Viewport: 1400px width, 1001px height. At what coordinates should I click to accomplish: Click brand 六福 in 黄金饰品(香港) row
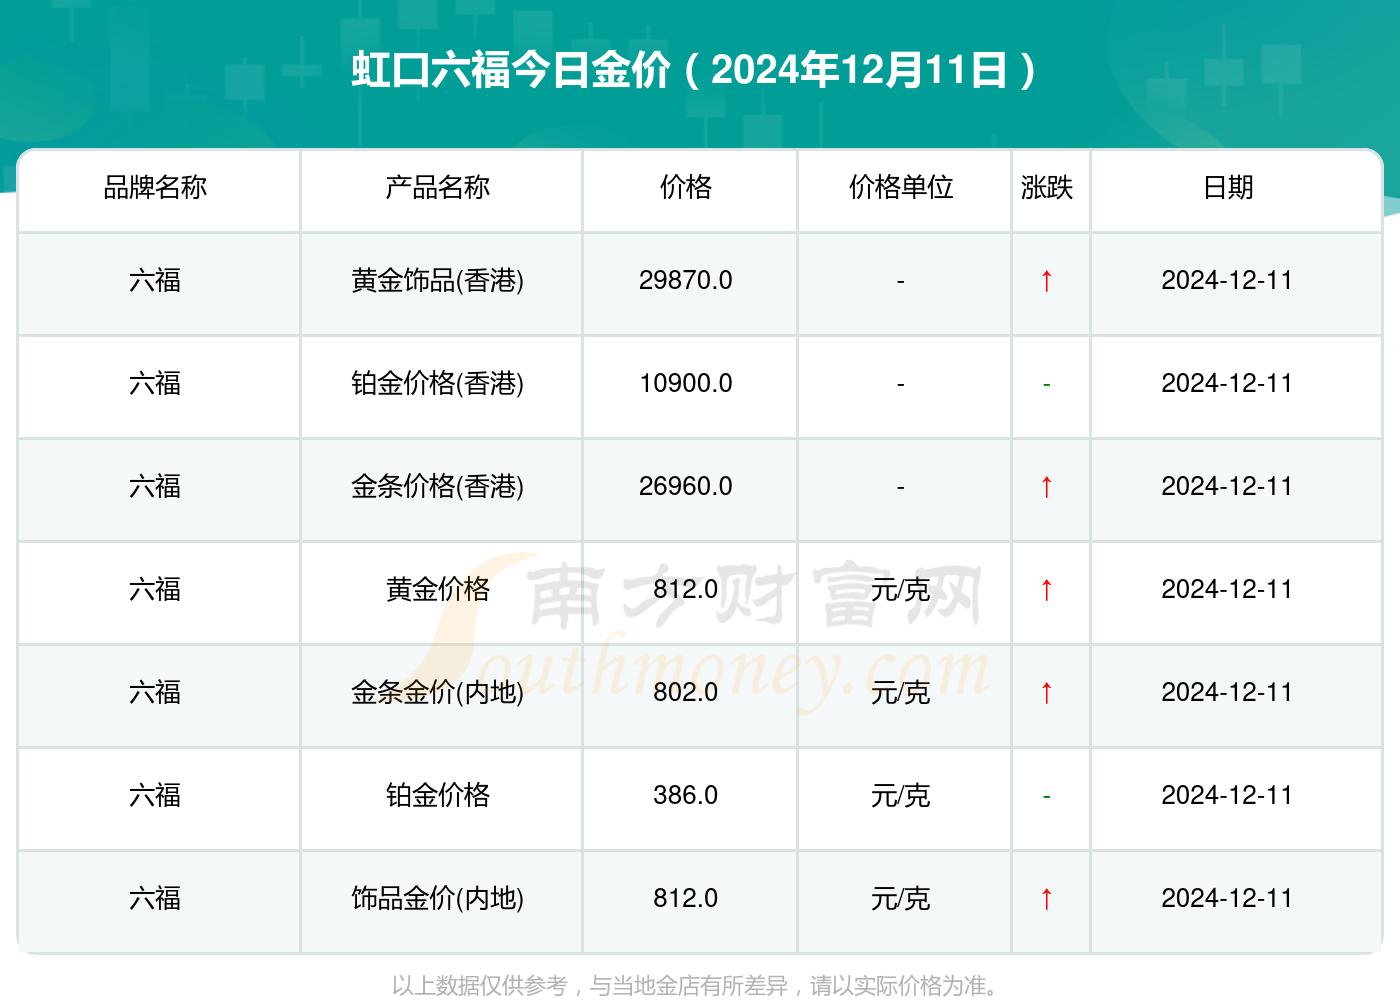pos(155,280)
